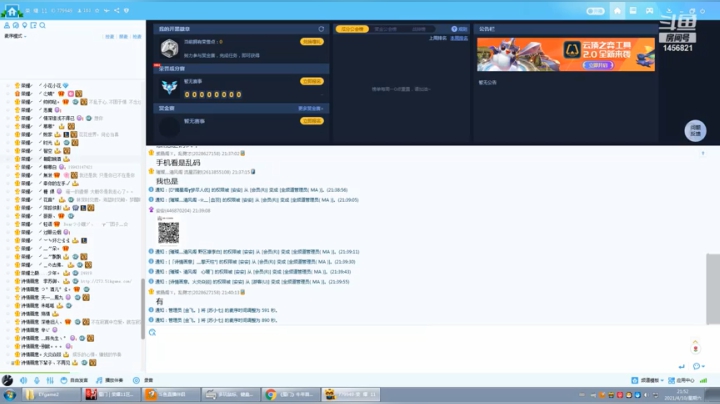Open the chat bubble dropdown near send
Image resolution: width=720 pixels, height=404 pixels.
(x=699, y=366)
